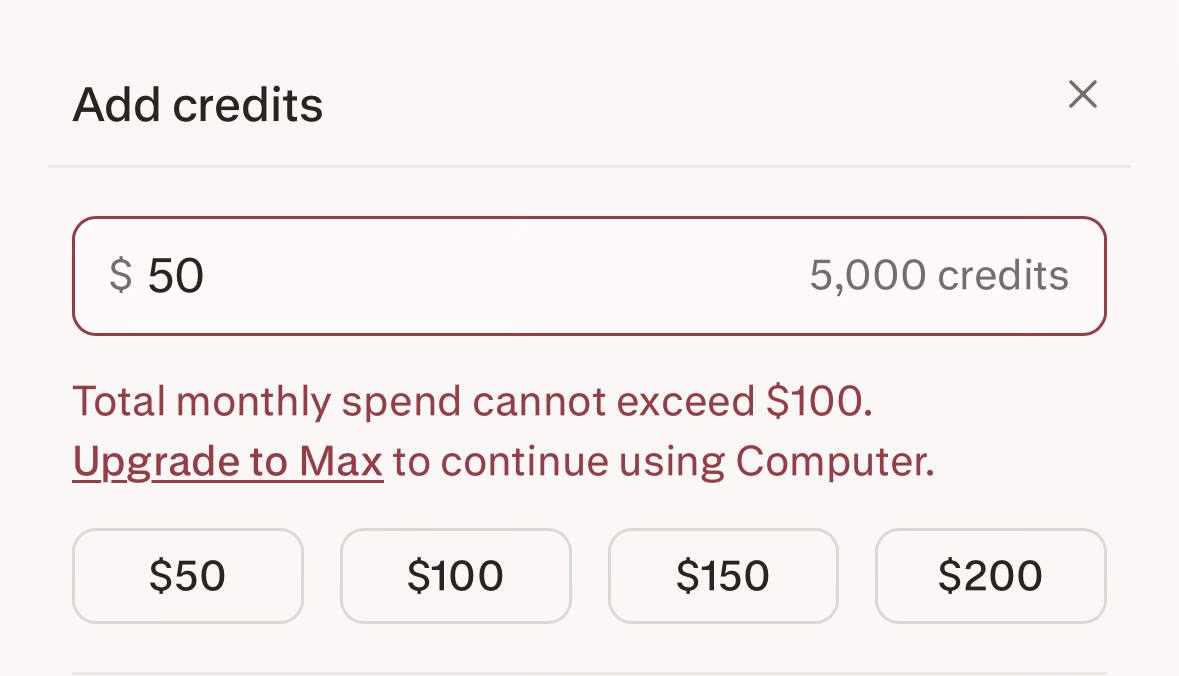Screen dimensions: 1179x676
Task: Set the amount to $200 preset
Action: coord(991,576)
